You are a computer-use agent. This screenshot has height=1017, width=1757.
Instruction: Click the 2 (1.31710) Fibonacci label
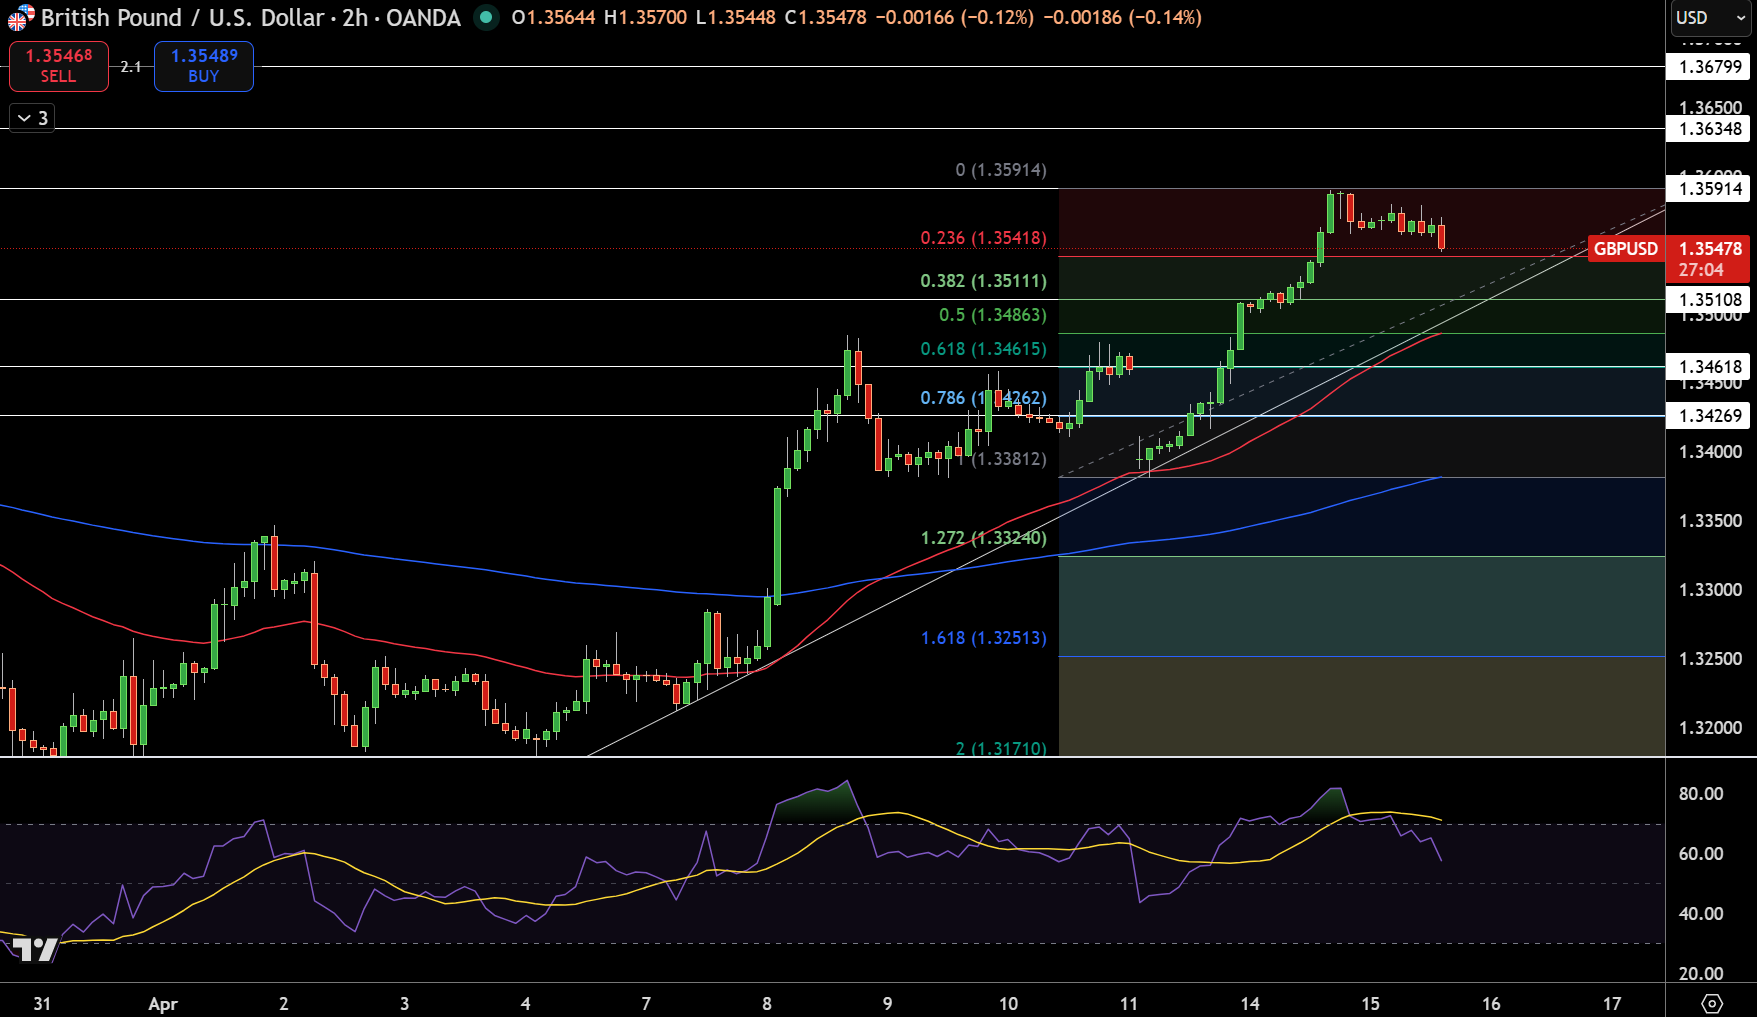pyautogui.click(x=1001, y=748)
